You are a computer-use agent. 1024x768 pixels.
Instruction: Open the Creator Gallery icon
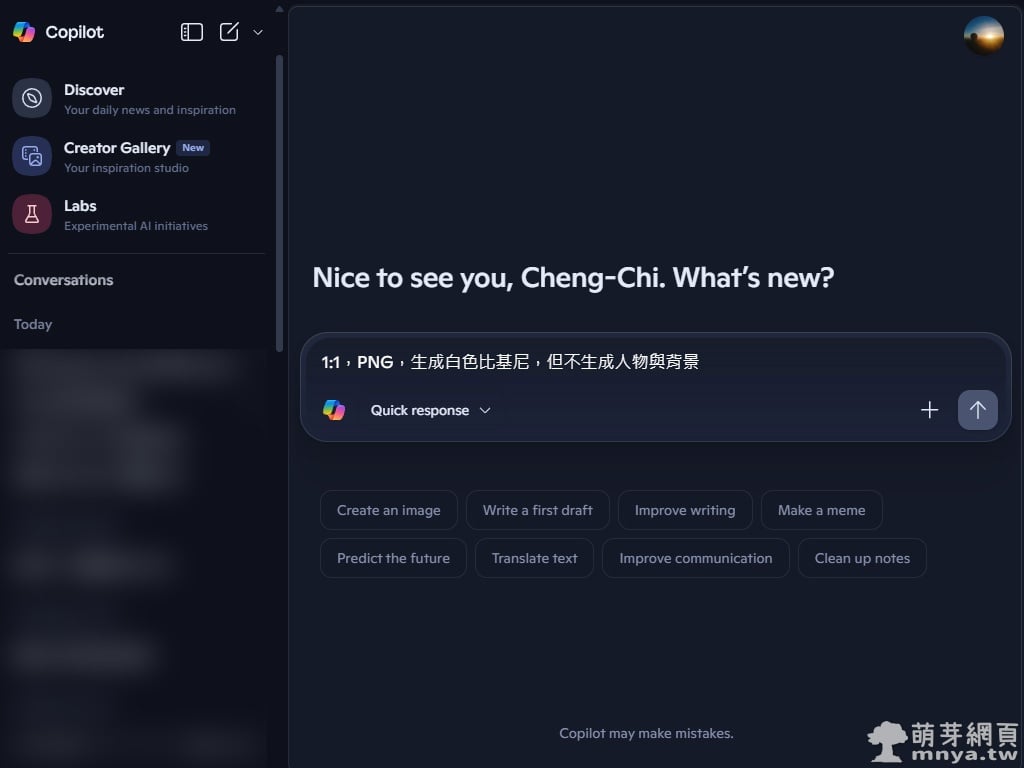[x=32, y=156]
